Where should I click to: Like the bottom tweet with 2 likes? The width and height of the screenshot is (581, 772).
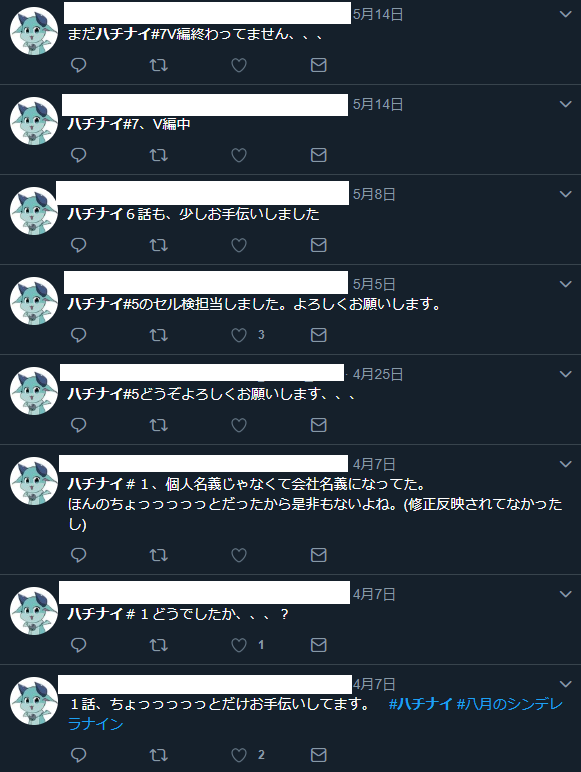(239, 755)
